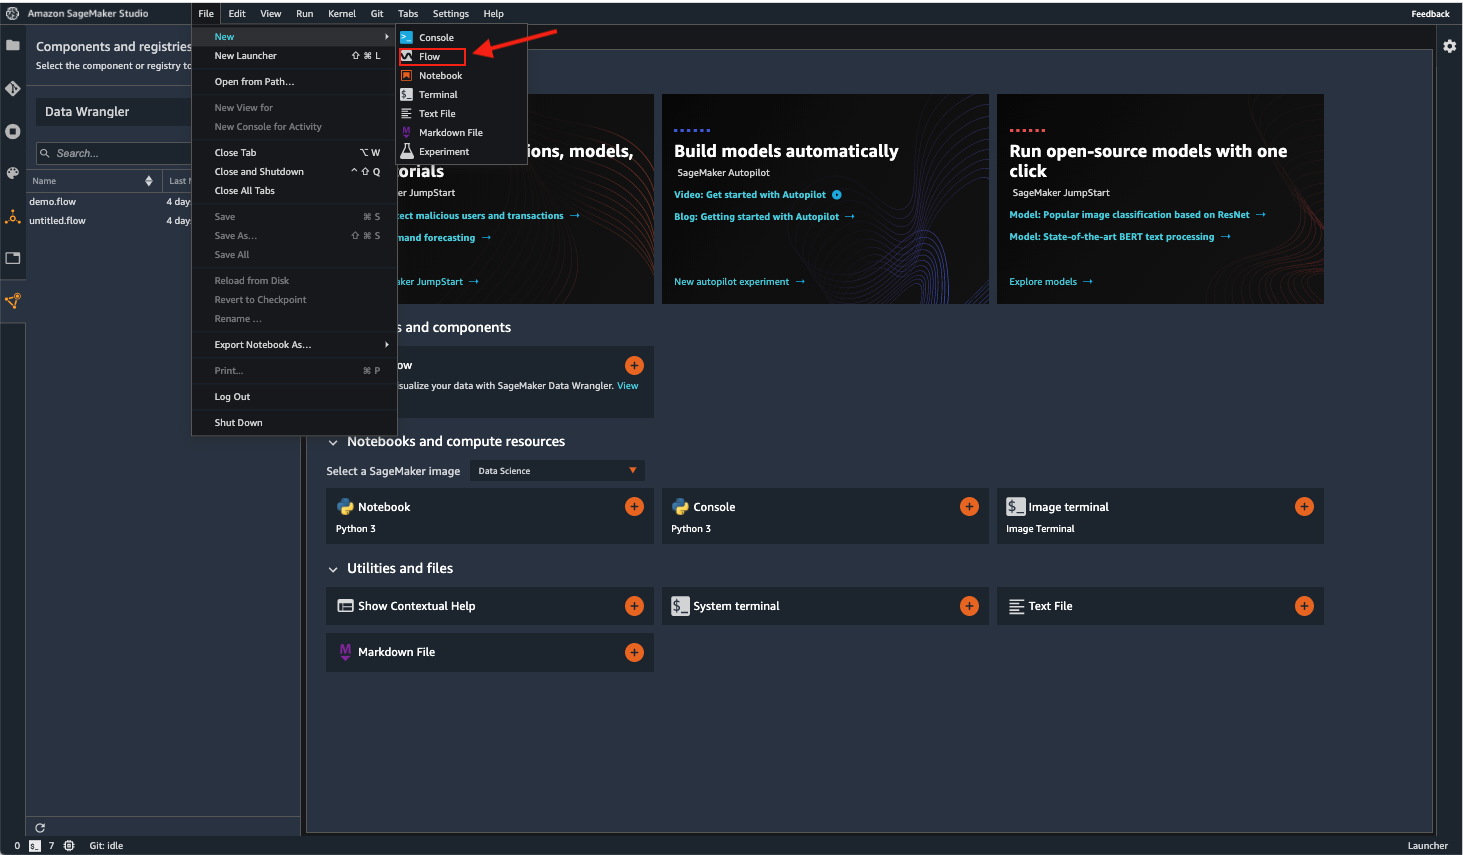
Task: Open the Kernel menu
Action: 341,14
